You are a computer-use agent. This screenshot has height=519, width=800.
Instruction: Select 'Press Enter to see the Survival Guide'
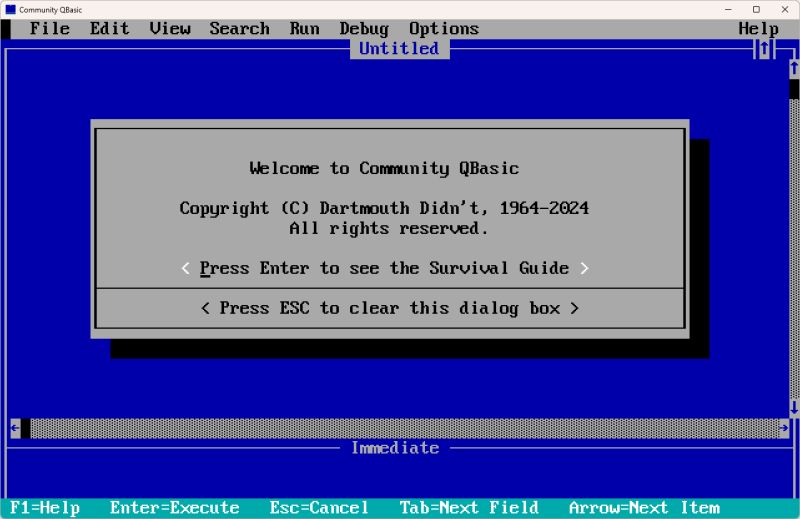[x=385, y=268]
